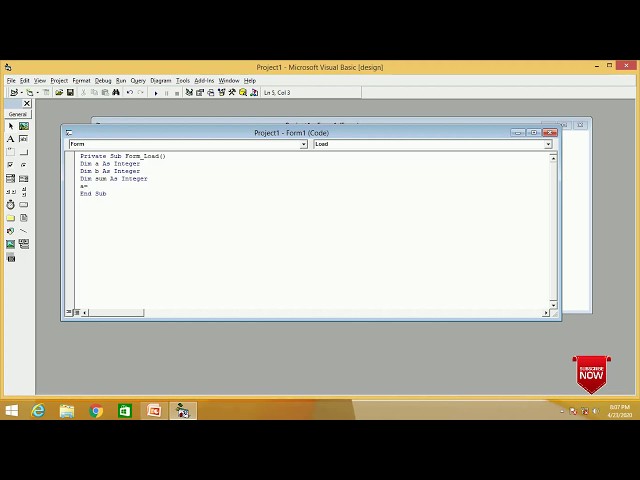Open the Add-Ins menu
Screen dimensions: 640x480
pos(204,81)
